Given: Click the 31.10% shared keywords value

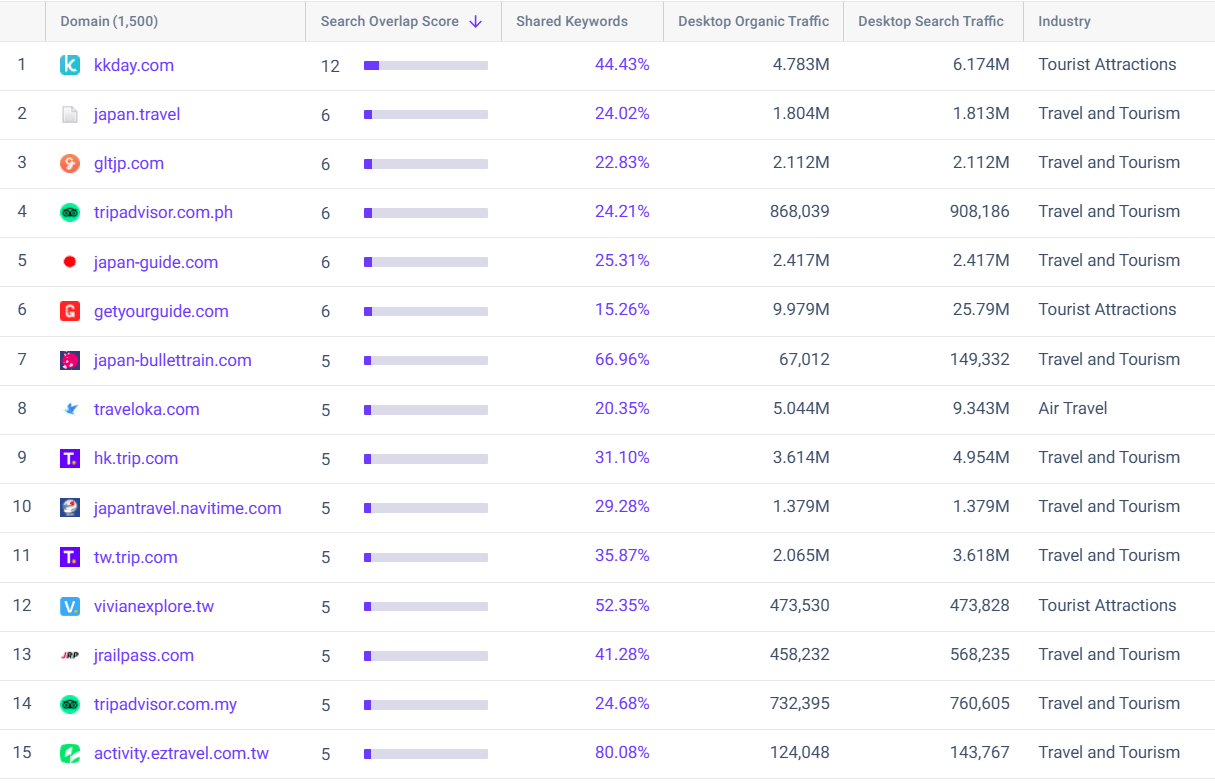Looking at the screenshot, I should point(622,457).
